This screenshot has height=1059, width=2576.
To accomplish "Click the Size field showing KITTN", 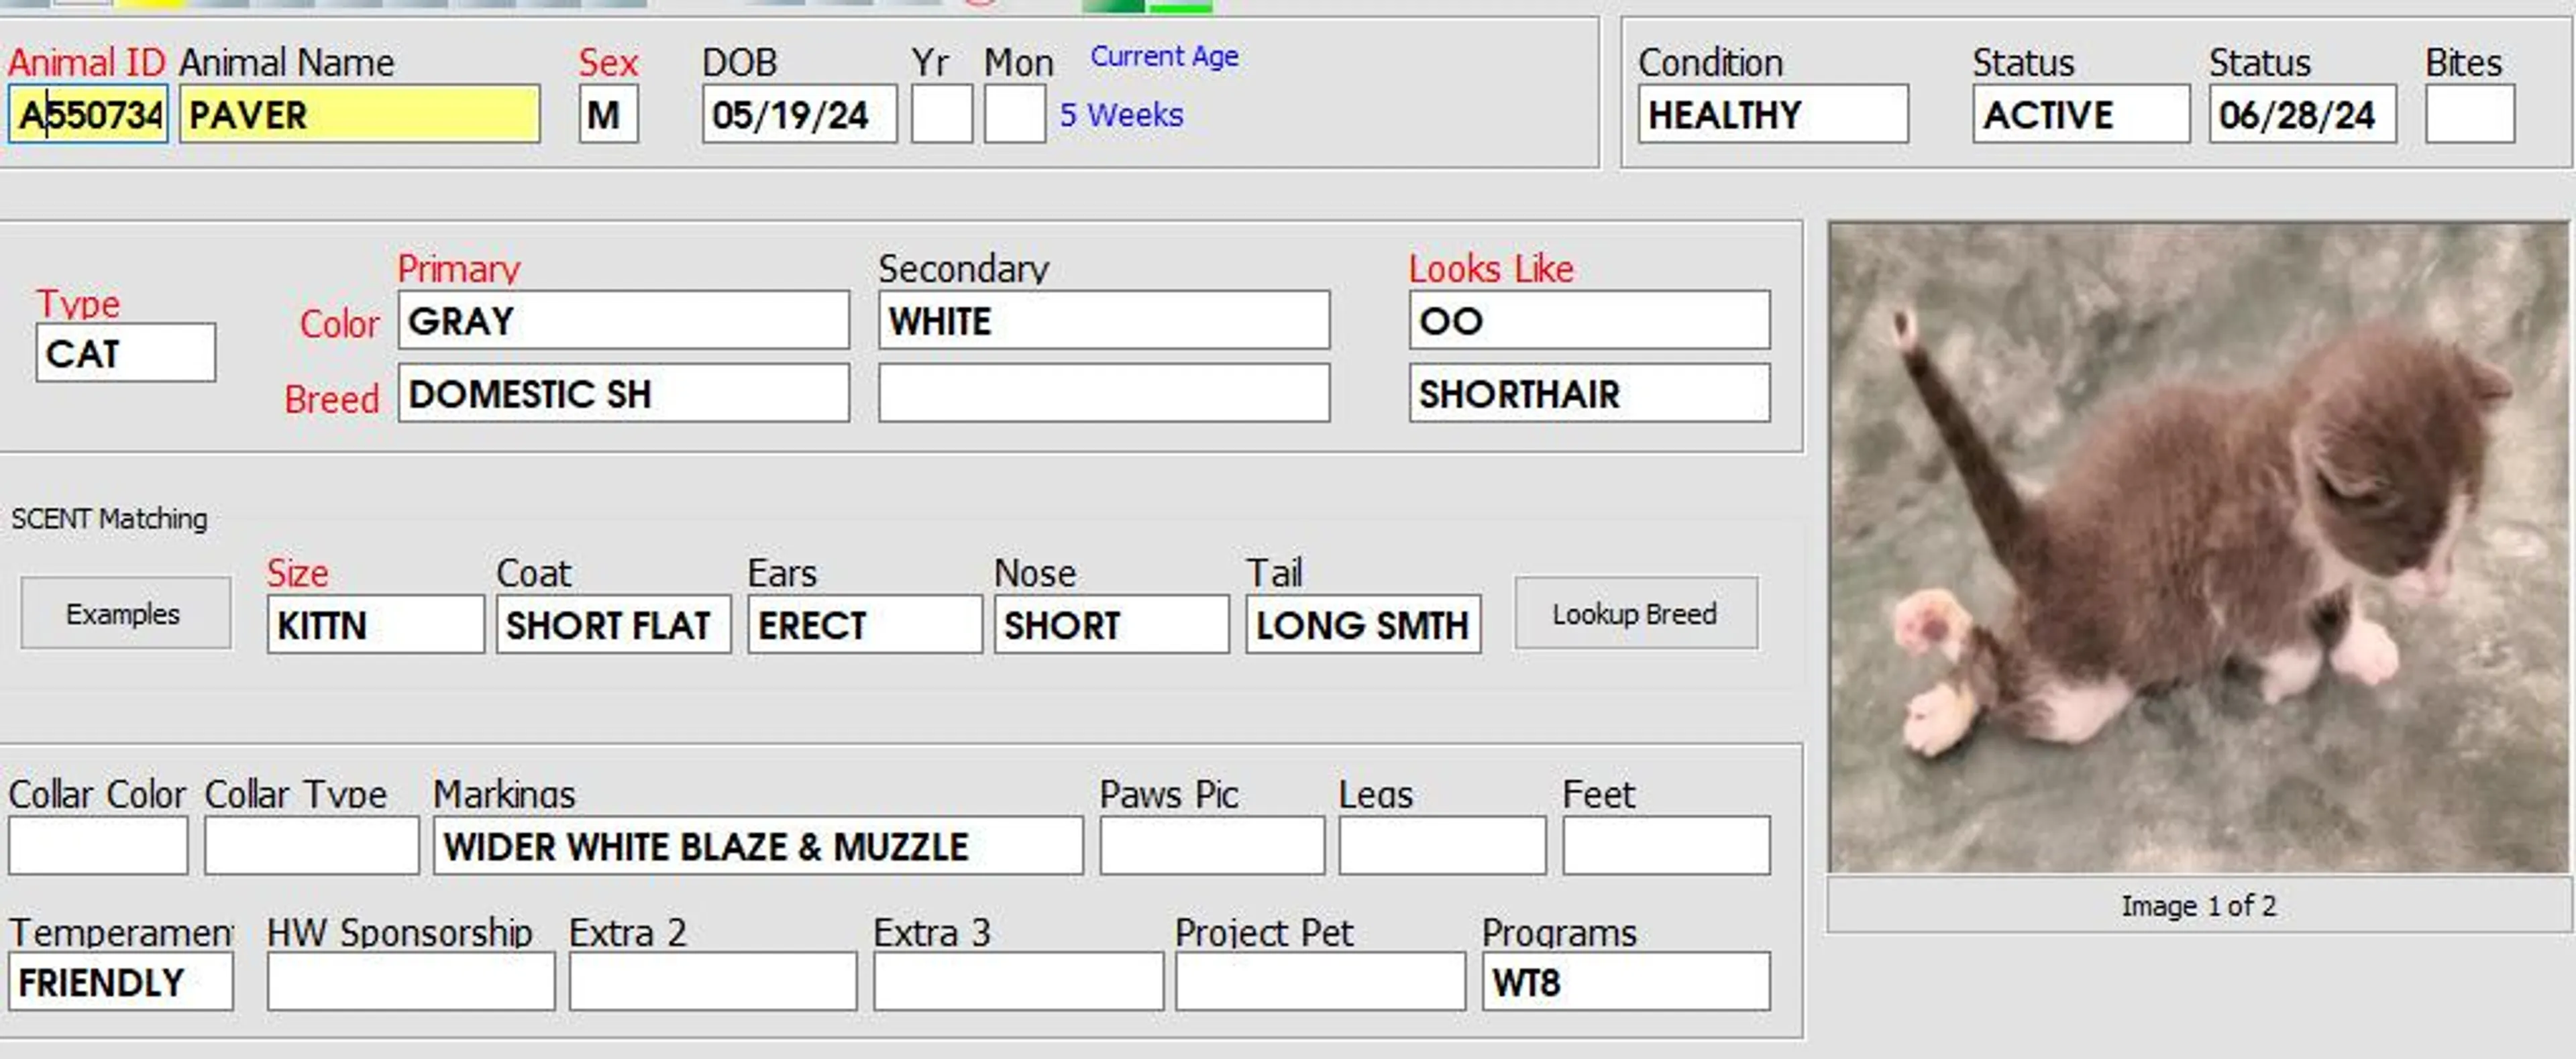I will (x=374, y=625).
